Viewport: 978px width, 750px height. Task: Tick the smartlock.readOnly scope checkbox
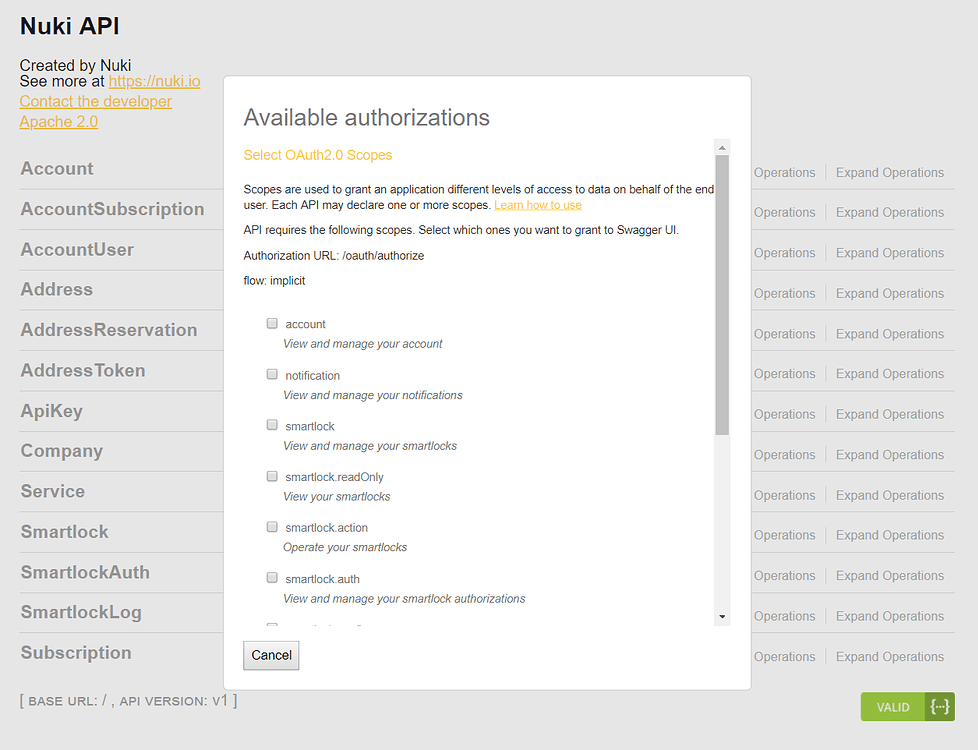coord(272,476)
